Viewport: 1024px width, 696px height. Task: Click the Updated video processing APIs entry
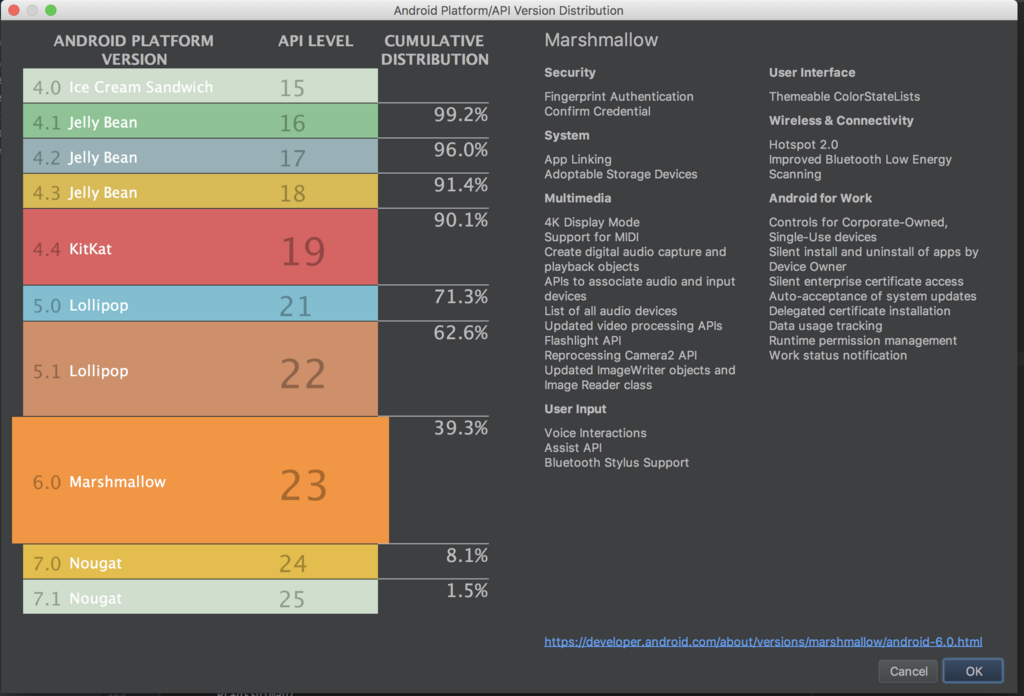point(633,326)
